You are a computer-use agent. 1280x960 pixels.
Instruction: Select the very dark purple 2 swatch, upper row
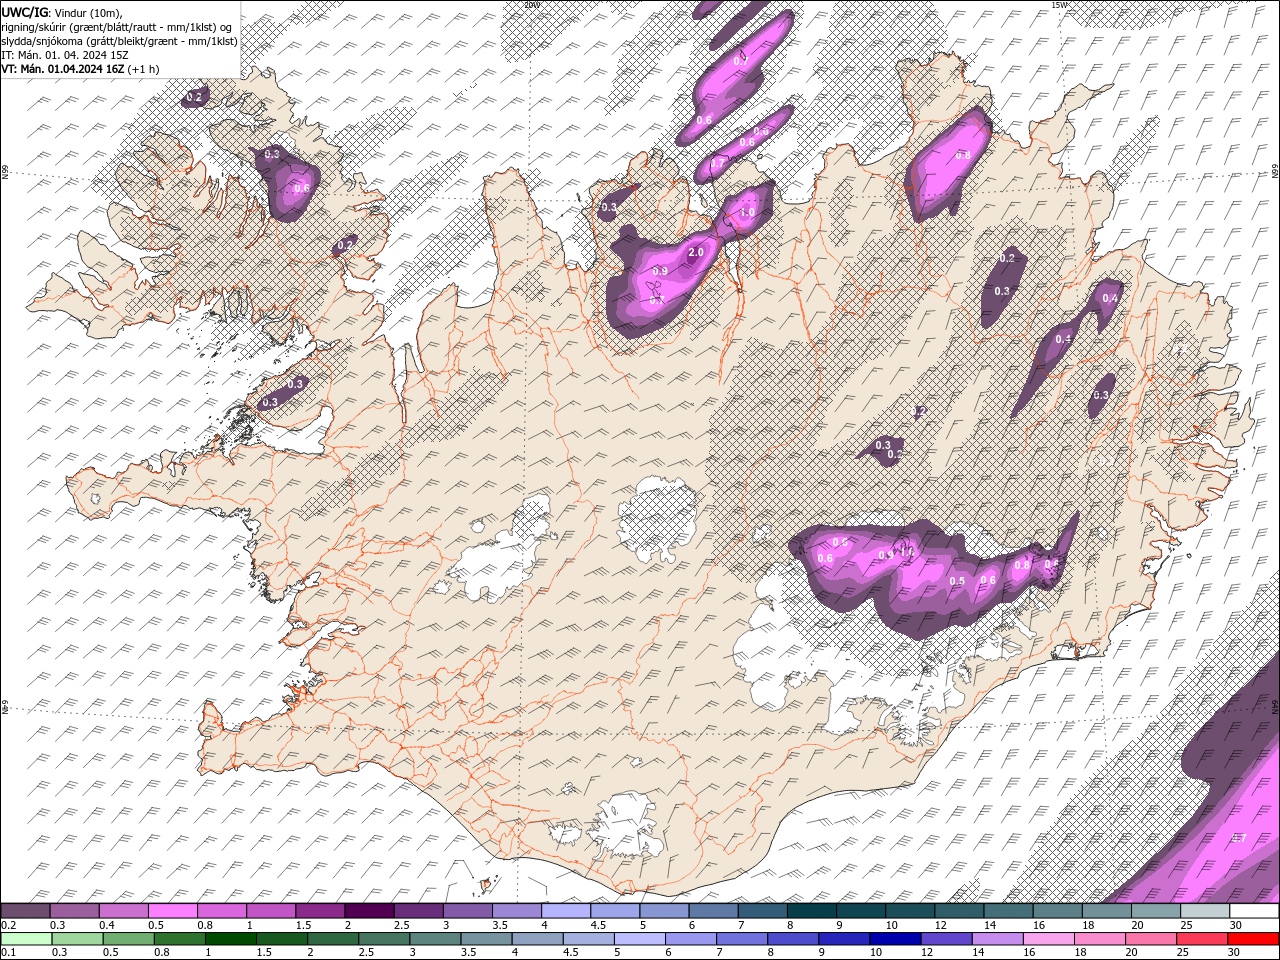369,911
